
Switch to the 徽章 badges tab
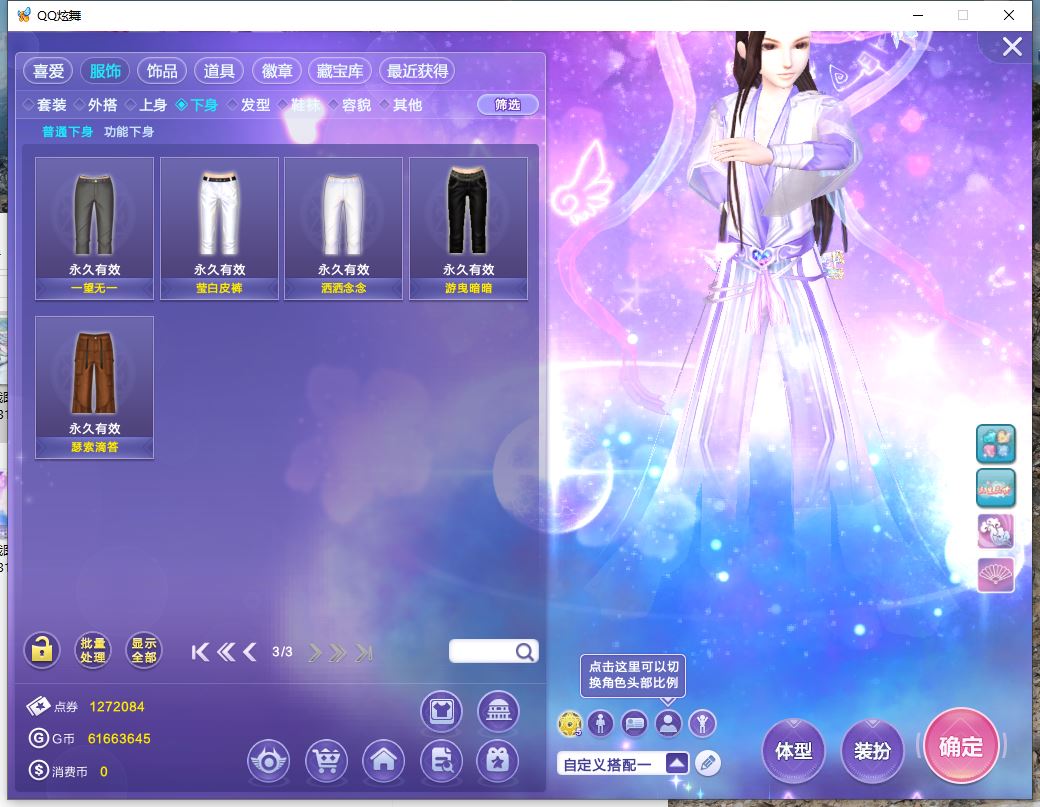277,71
